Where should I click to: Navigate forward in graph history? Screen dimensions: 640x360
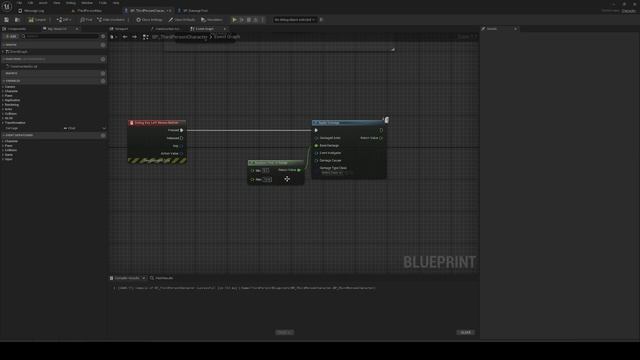[x=134, y=37]
